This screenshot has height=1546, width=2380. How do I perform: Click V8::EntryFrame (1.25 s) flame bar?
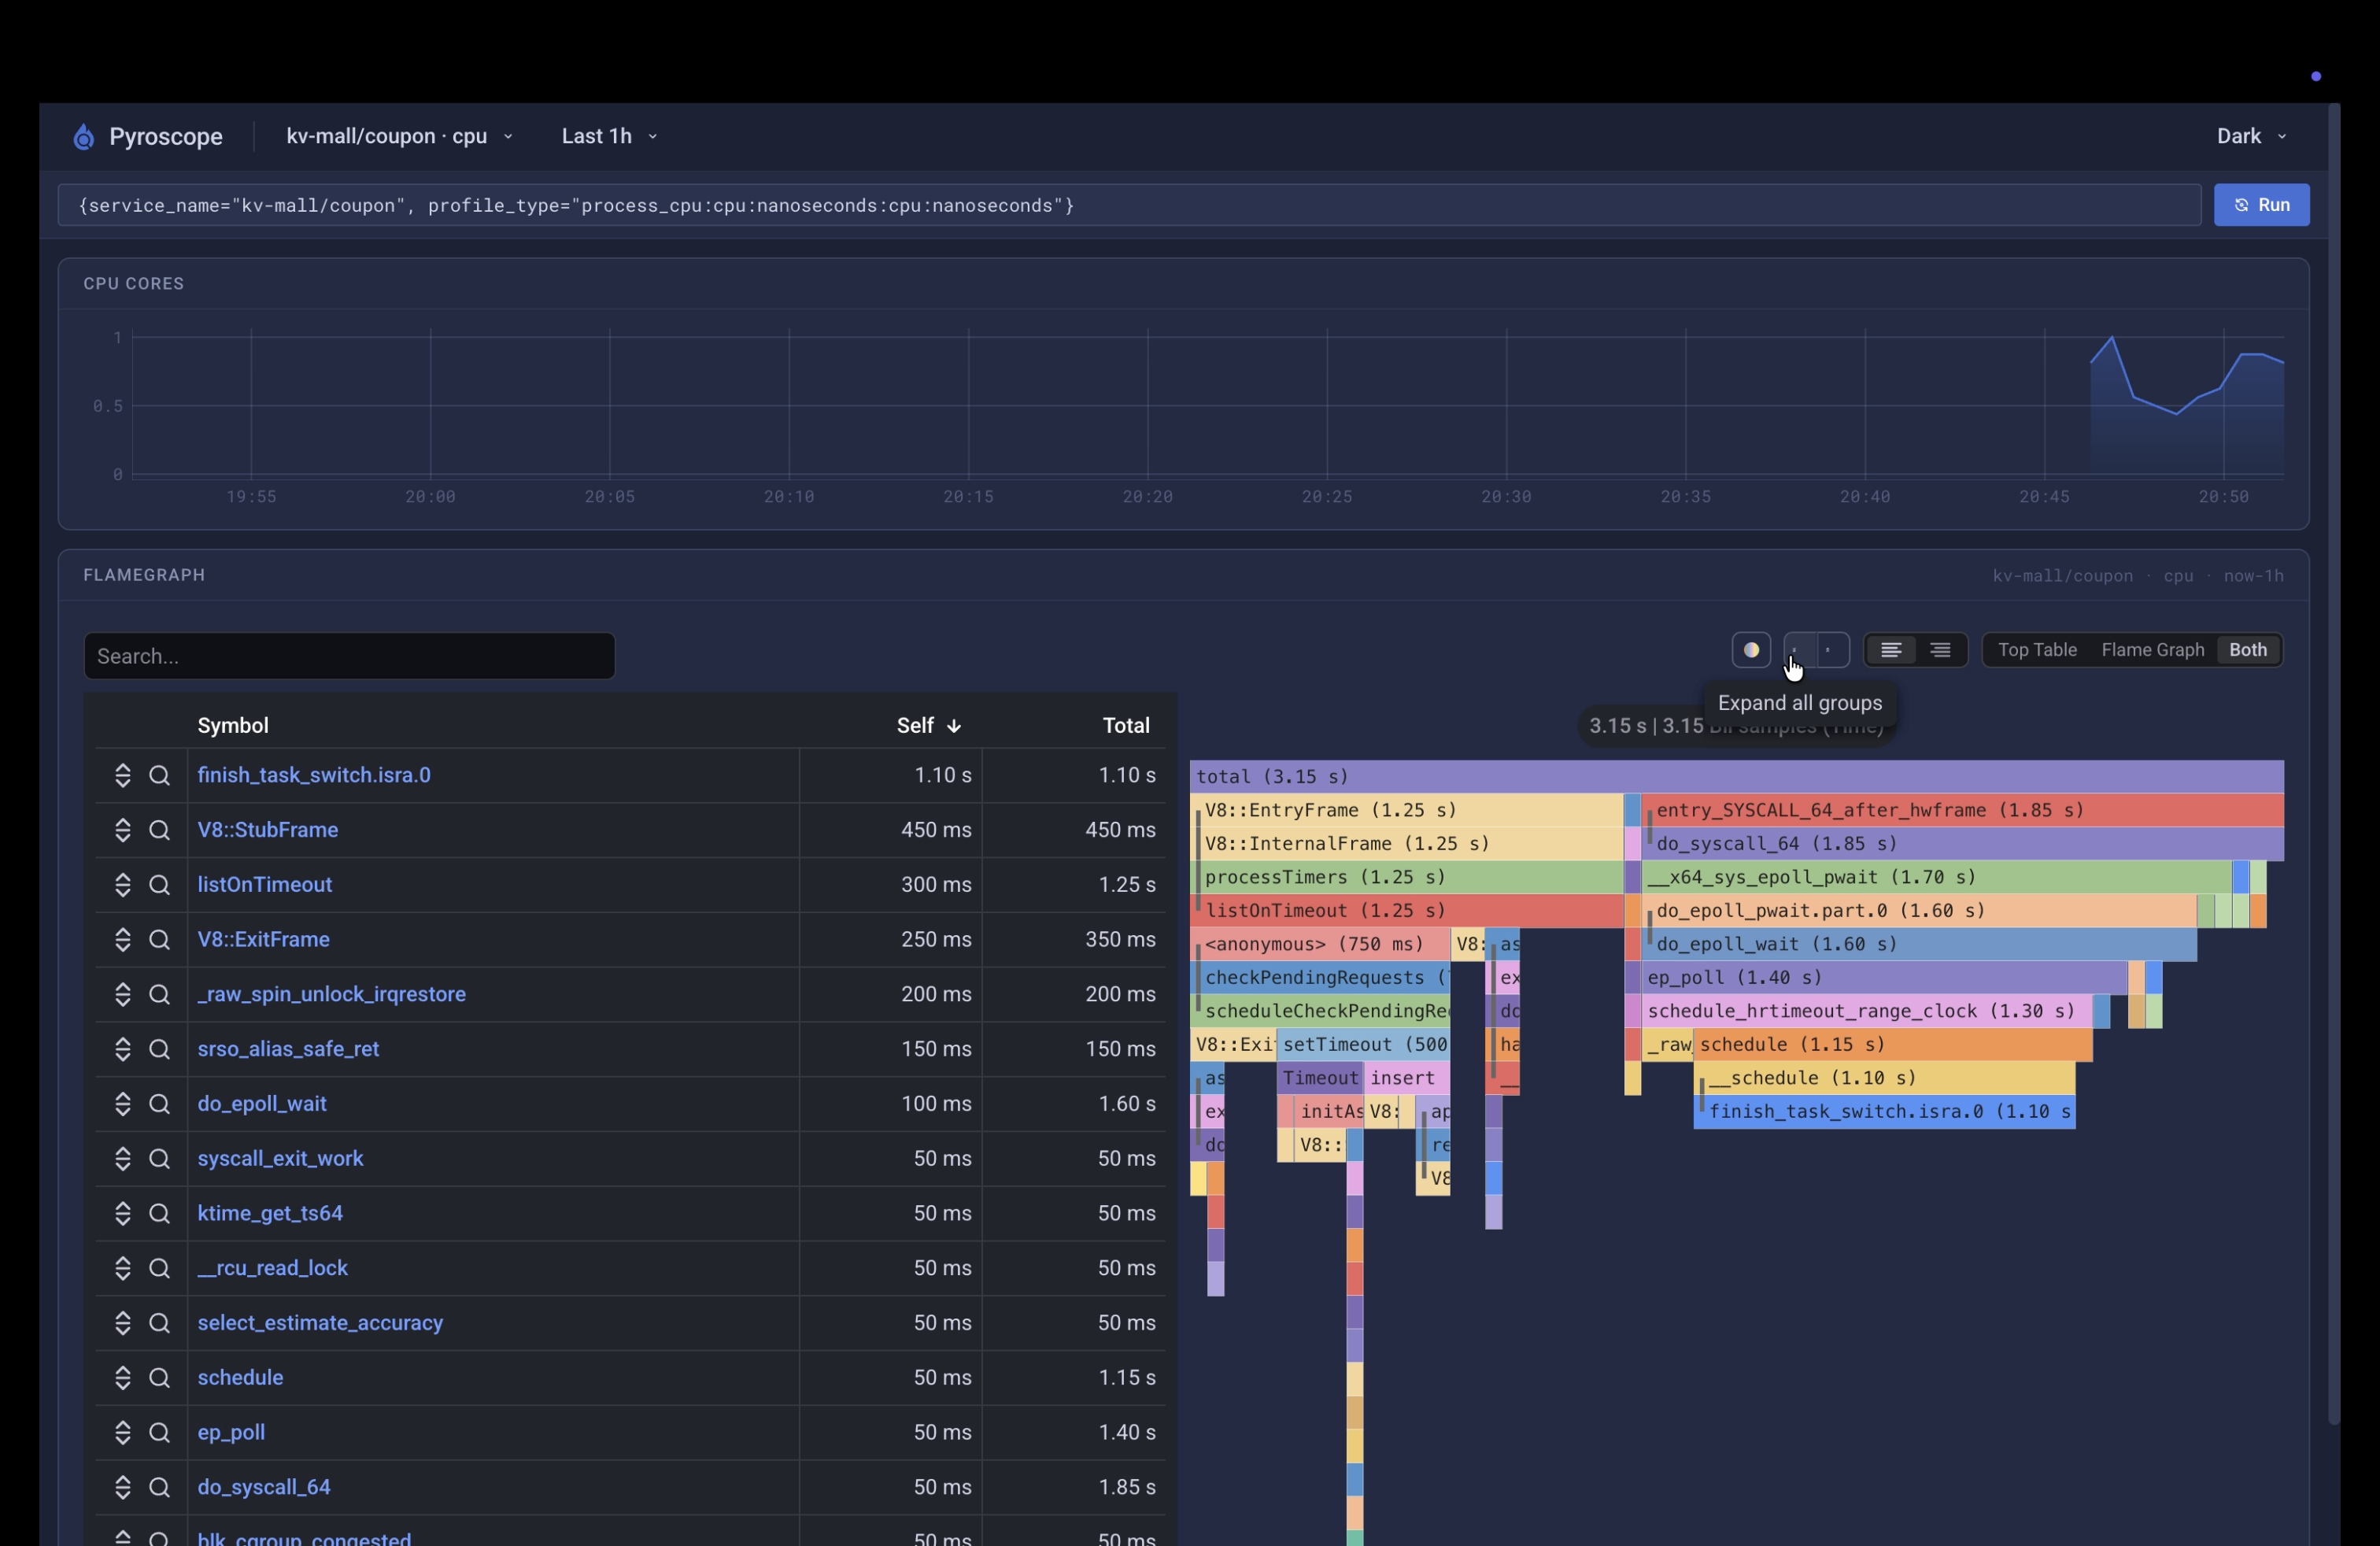[x=1406, y=811]
